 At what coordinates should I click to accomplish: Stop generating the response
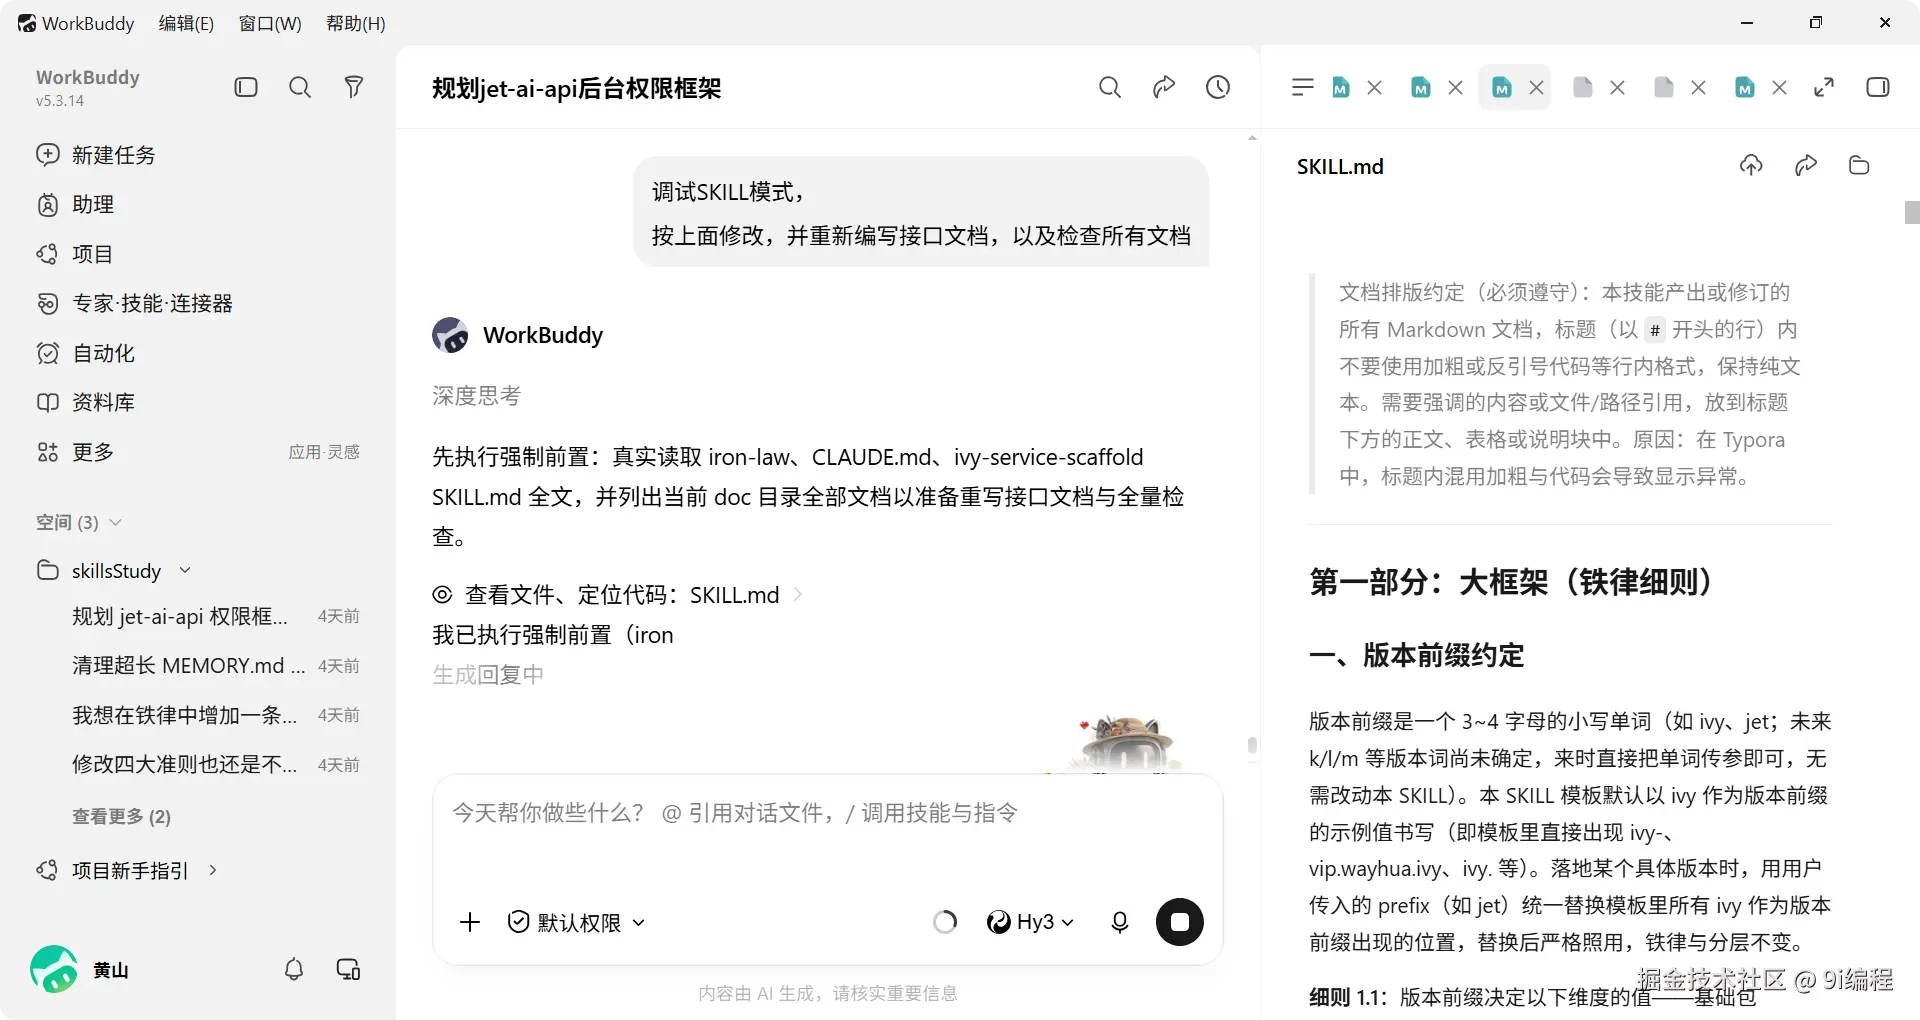(1180, 922)
